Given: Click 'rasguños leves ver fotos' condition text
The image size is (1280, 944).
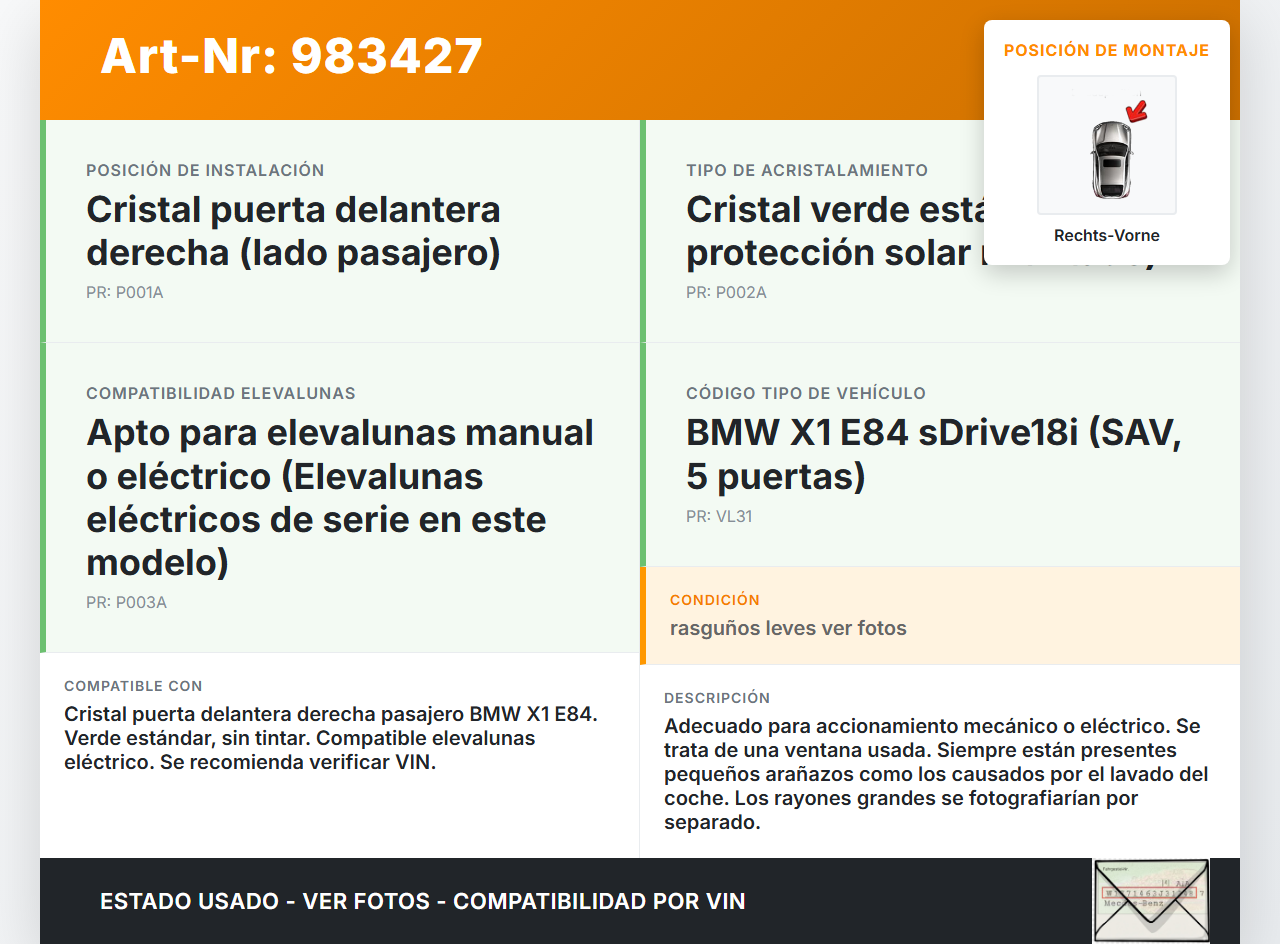Looking at the screenshot, I should pyautogui.click(x=788, y=628).
